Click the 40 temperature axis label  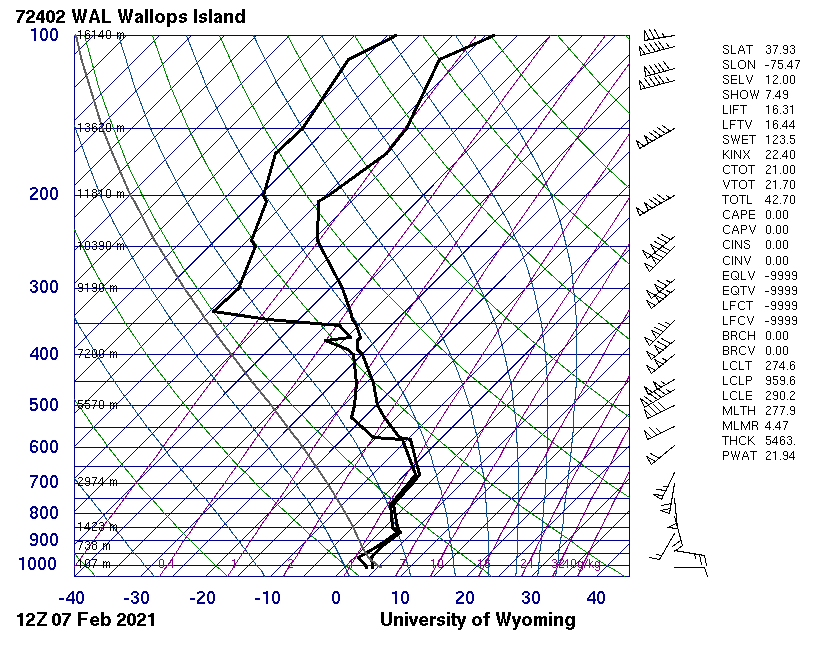(x=596, y=597)
